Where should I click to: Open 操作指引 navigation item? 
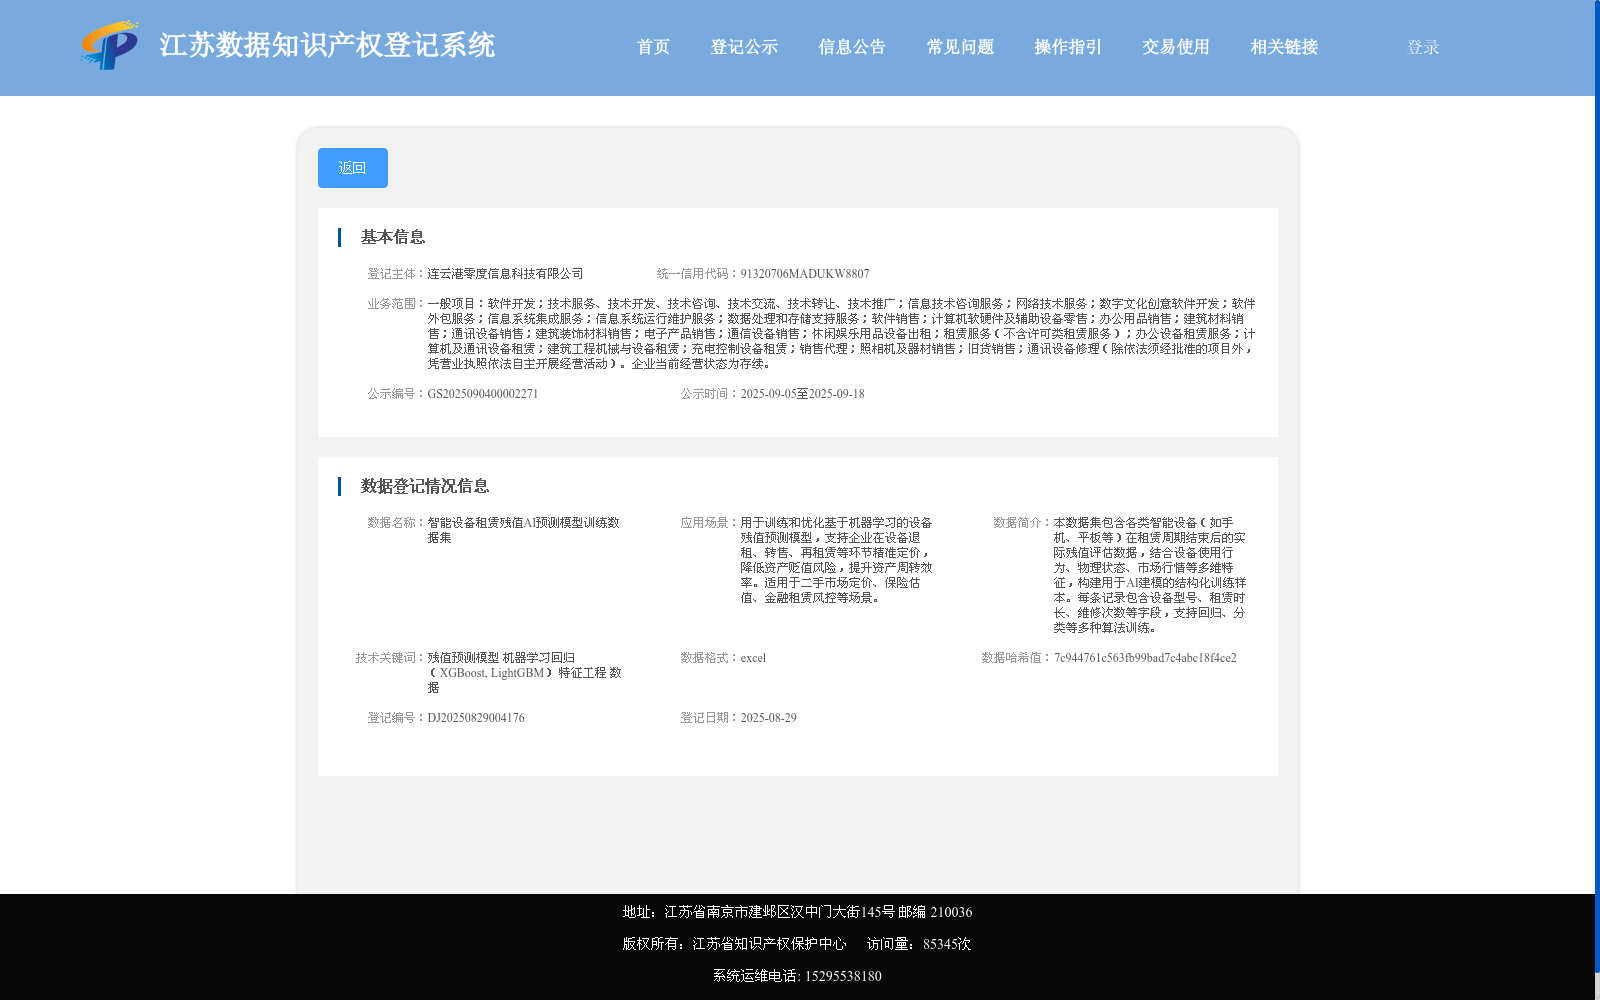click(x=1068, y=47)
